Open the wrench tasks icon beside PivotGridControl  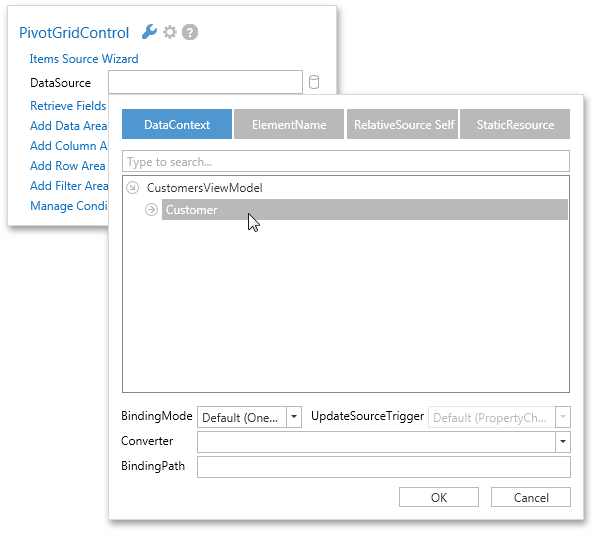click(149, 32)
